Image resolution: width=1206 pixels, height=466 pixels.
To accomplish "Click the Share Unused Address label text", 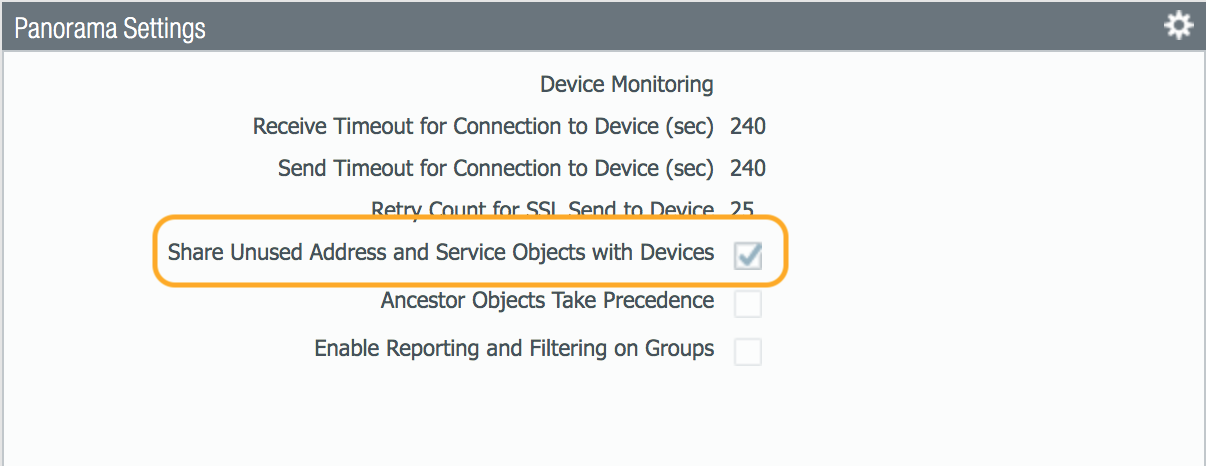I will click(x=441, y=252).
